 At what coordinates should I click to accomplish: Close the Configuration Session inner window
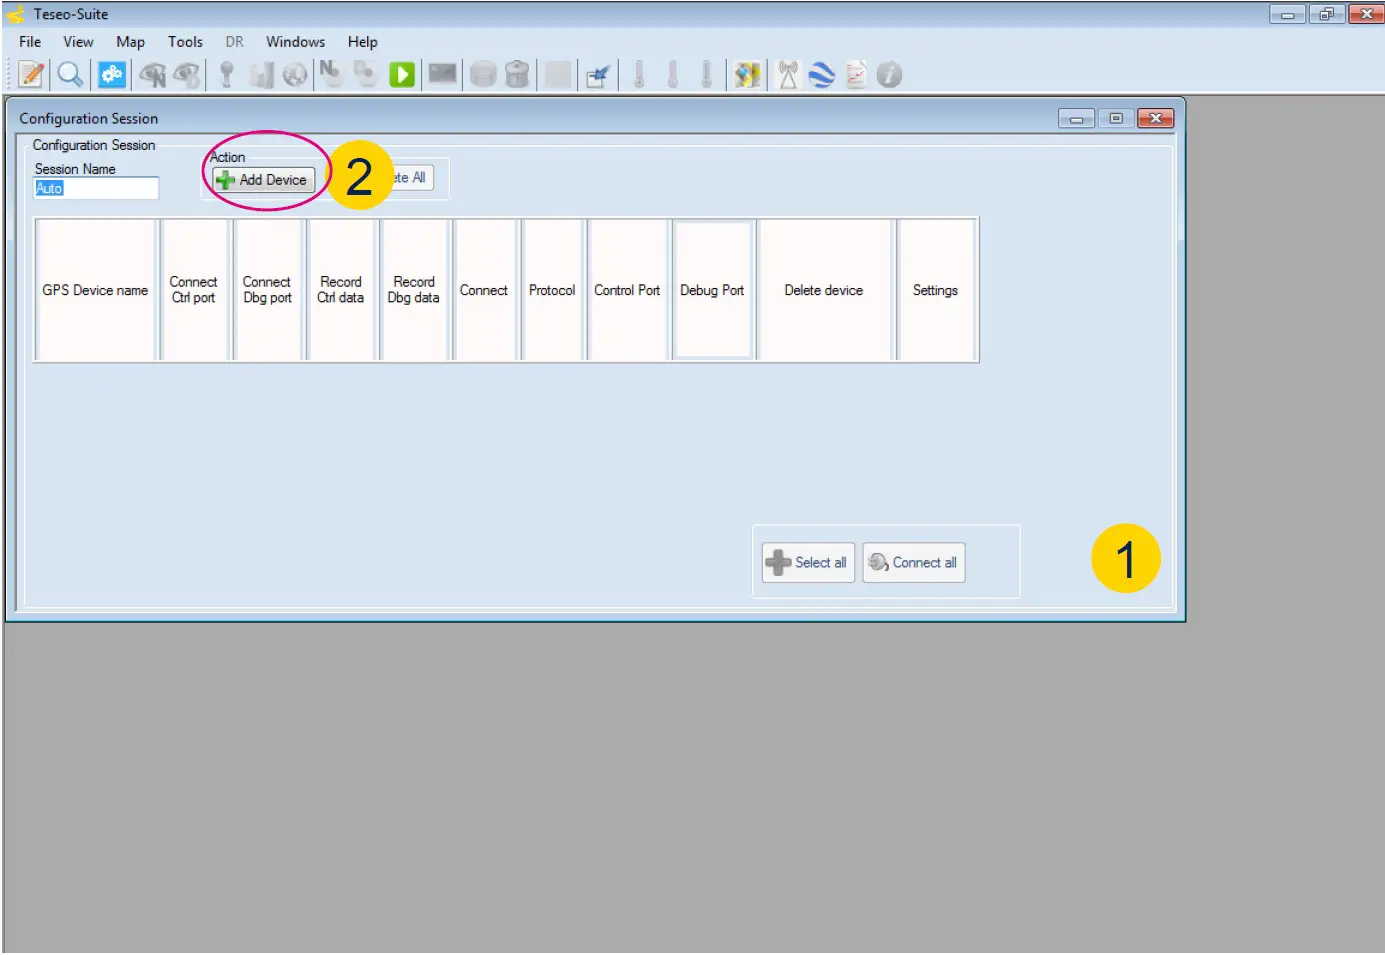tap(1155, 118)
